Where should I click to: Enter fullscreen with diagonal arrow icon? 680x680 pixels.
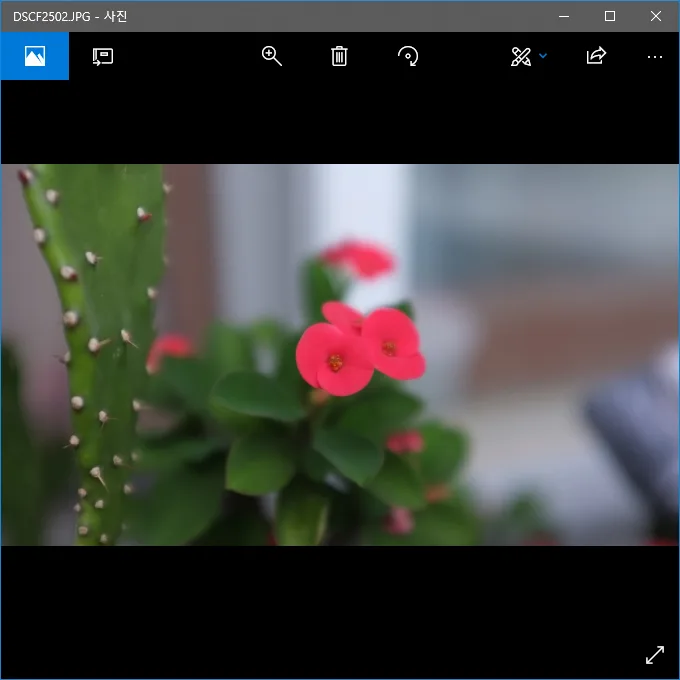point(654,655)
